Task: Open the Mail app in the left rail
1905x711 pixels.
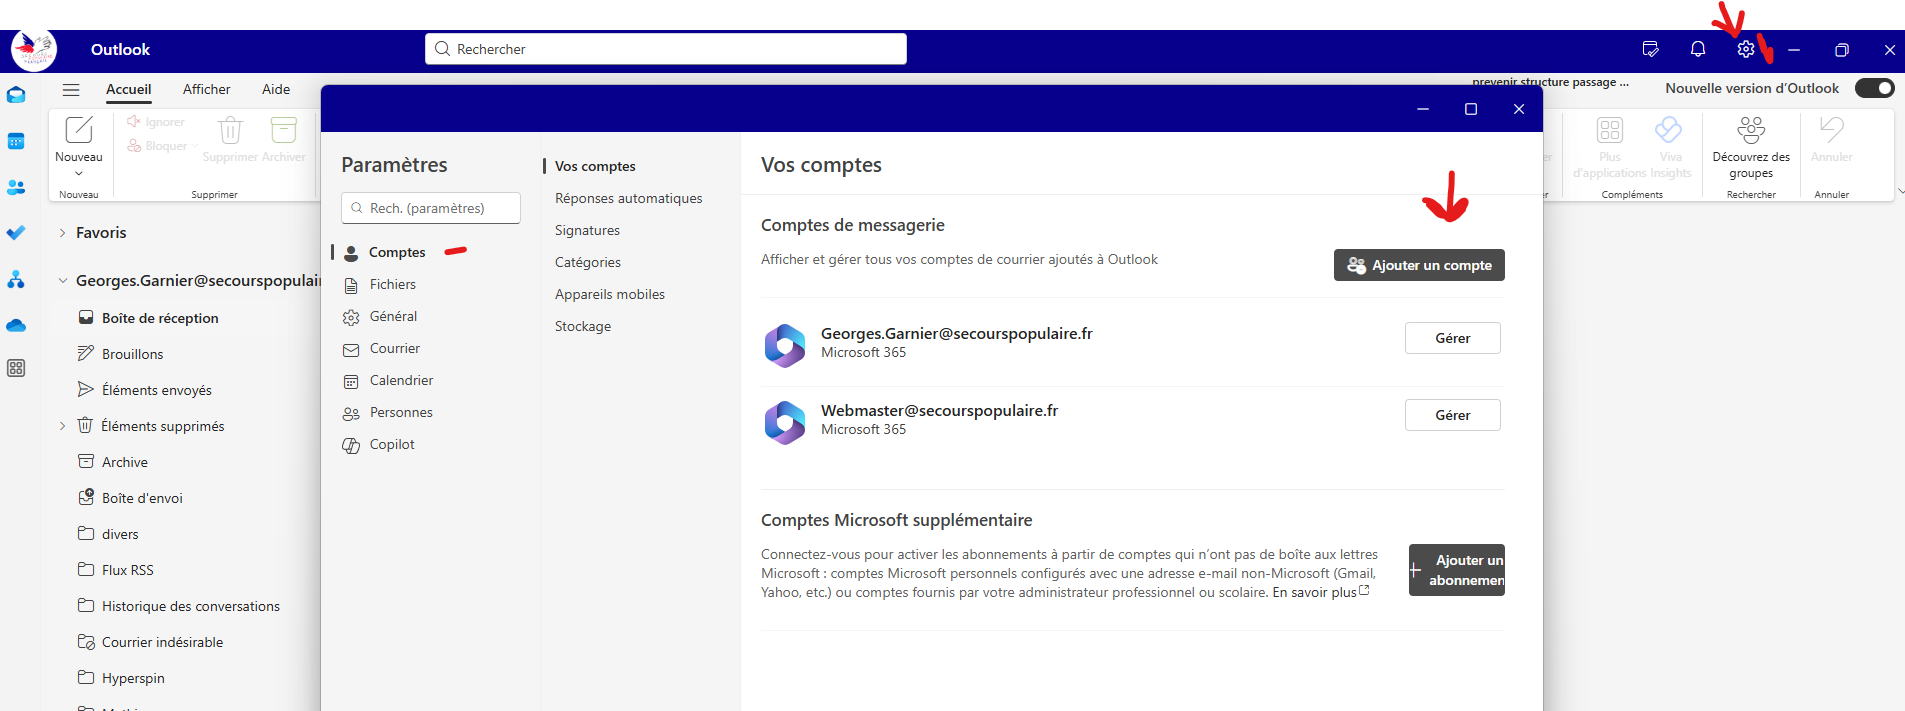Action: click(16, 95)
